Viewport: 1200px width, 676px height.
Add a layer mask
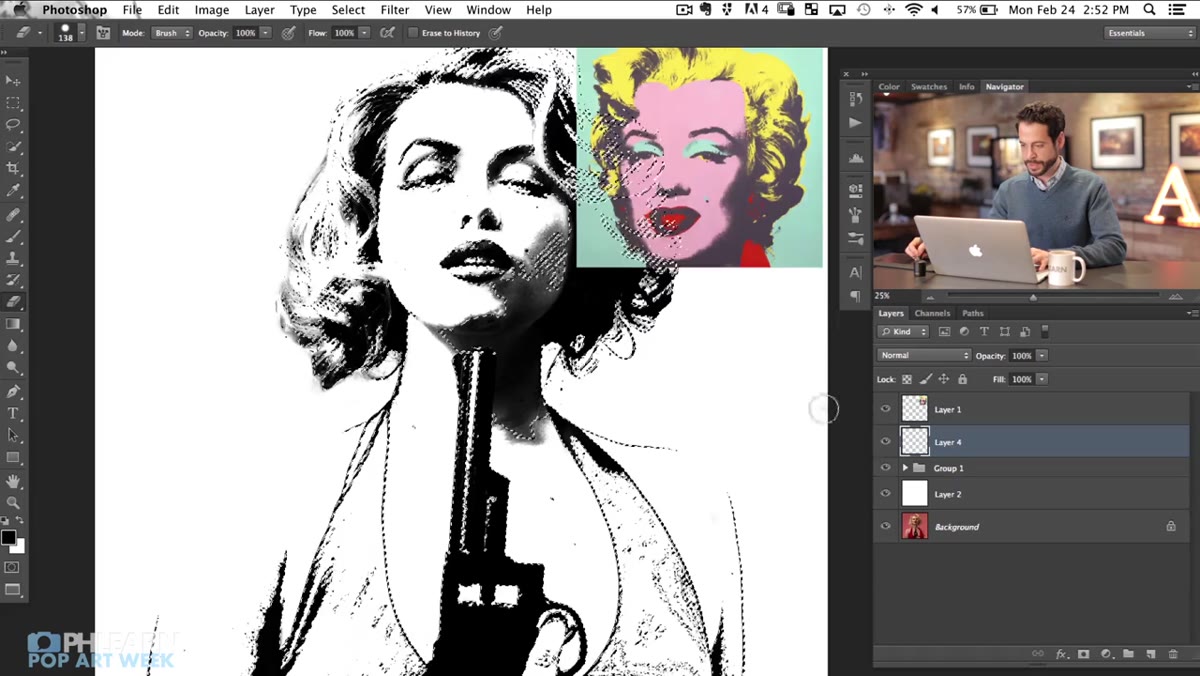1084,654
